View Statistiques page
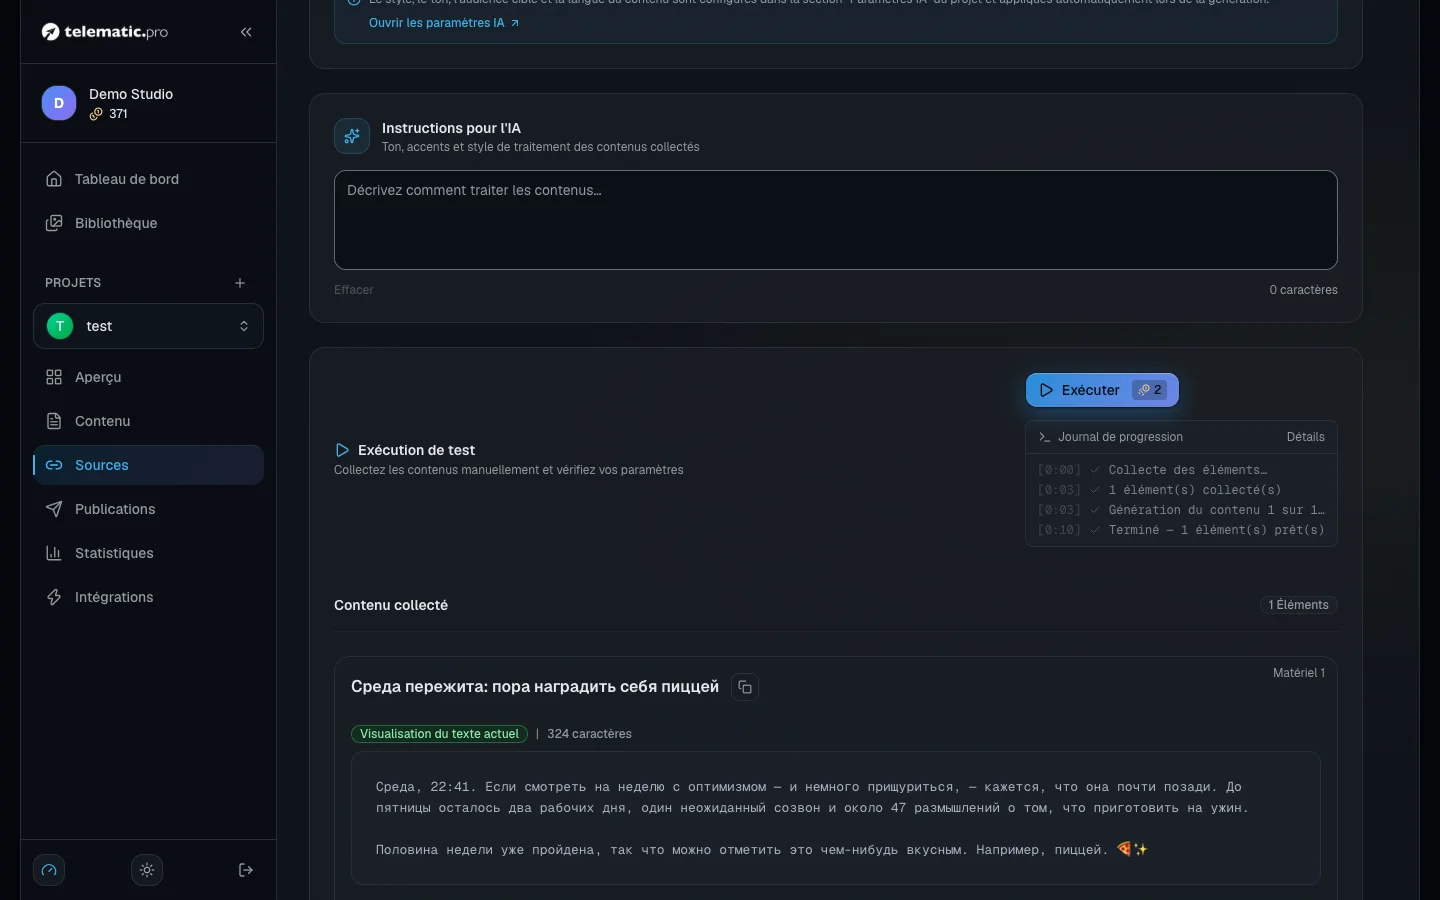 [148, 553]
